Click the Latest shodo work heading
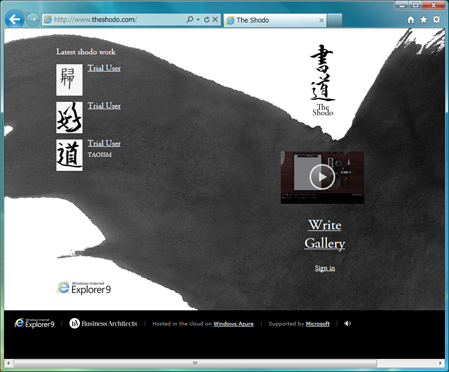This screenshot has height=372, width=449. pyautogui.click(x=86, y=52)
